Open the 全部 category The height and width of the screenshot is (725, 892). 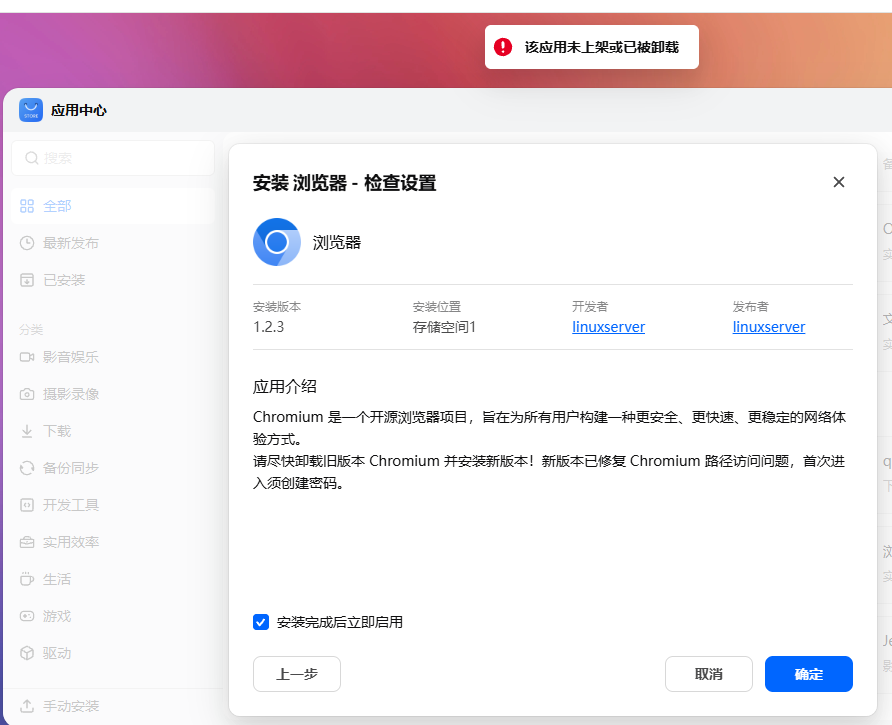57,206
